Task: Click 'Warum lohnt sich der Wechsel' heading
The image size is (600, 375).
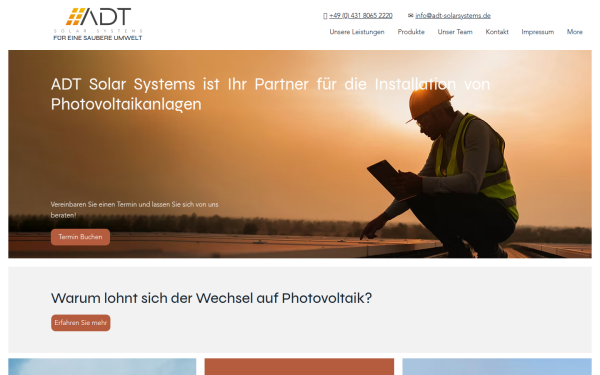Action: (211, 298)
